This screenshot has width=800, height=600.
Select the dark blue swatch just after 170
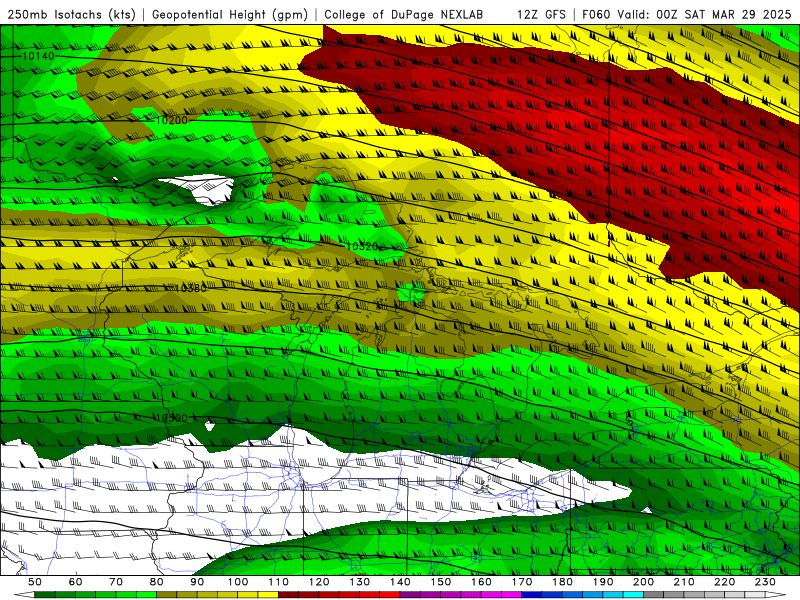click(x=532, y=595)
